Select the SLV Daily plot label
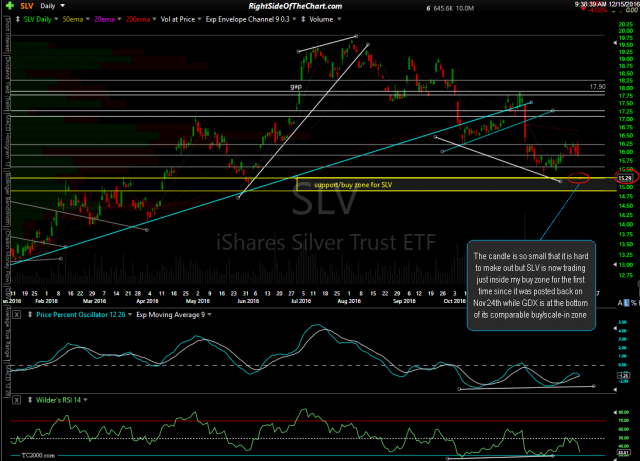Screen dimensions: 640x461 click(38, 19)
